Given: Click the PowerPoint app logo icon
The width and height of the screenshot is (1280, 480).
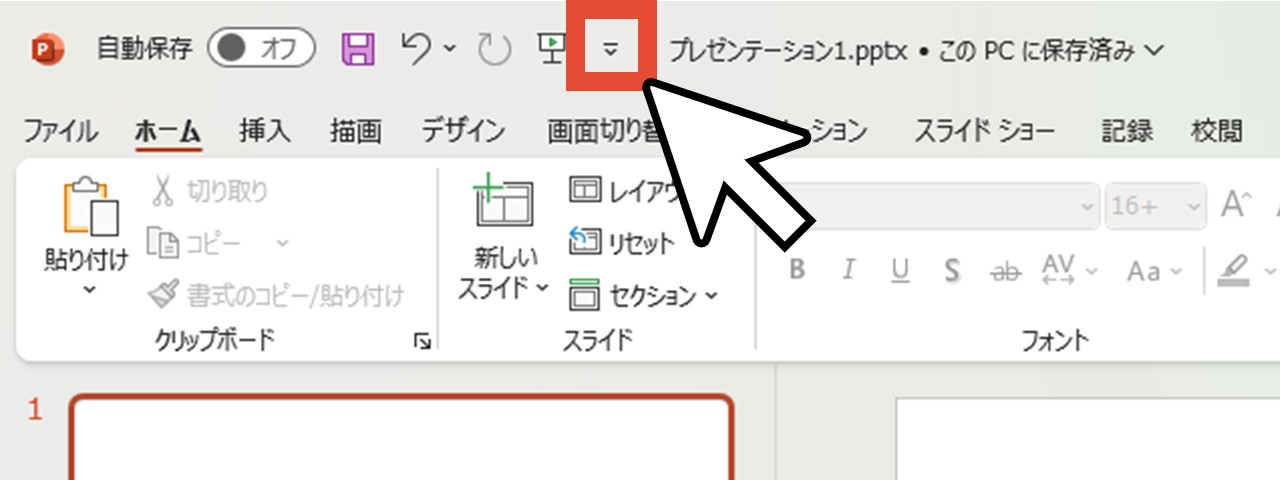Looking at the screenshot, I should coord(47,49).
